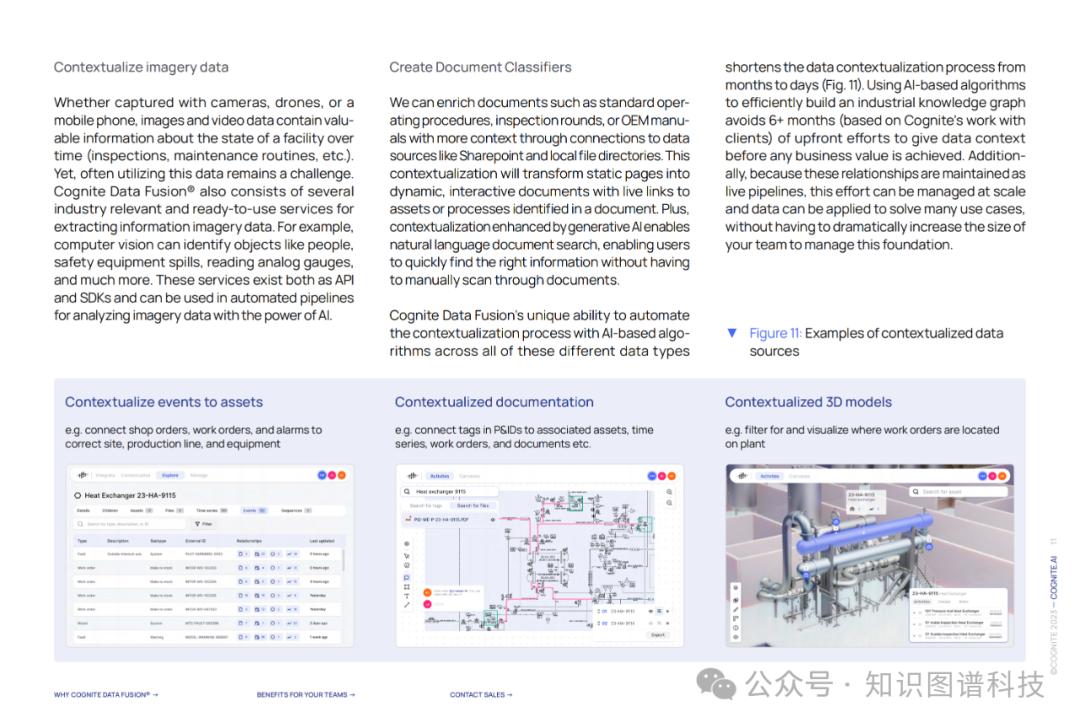Click the orange user avatar in events panel
The image size is (1080, 728).
pyautogui.click(x=342, y=475)
